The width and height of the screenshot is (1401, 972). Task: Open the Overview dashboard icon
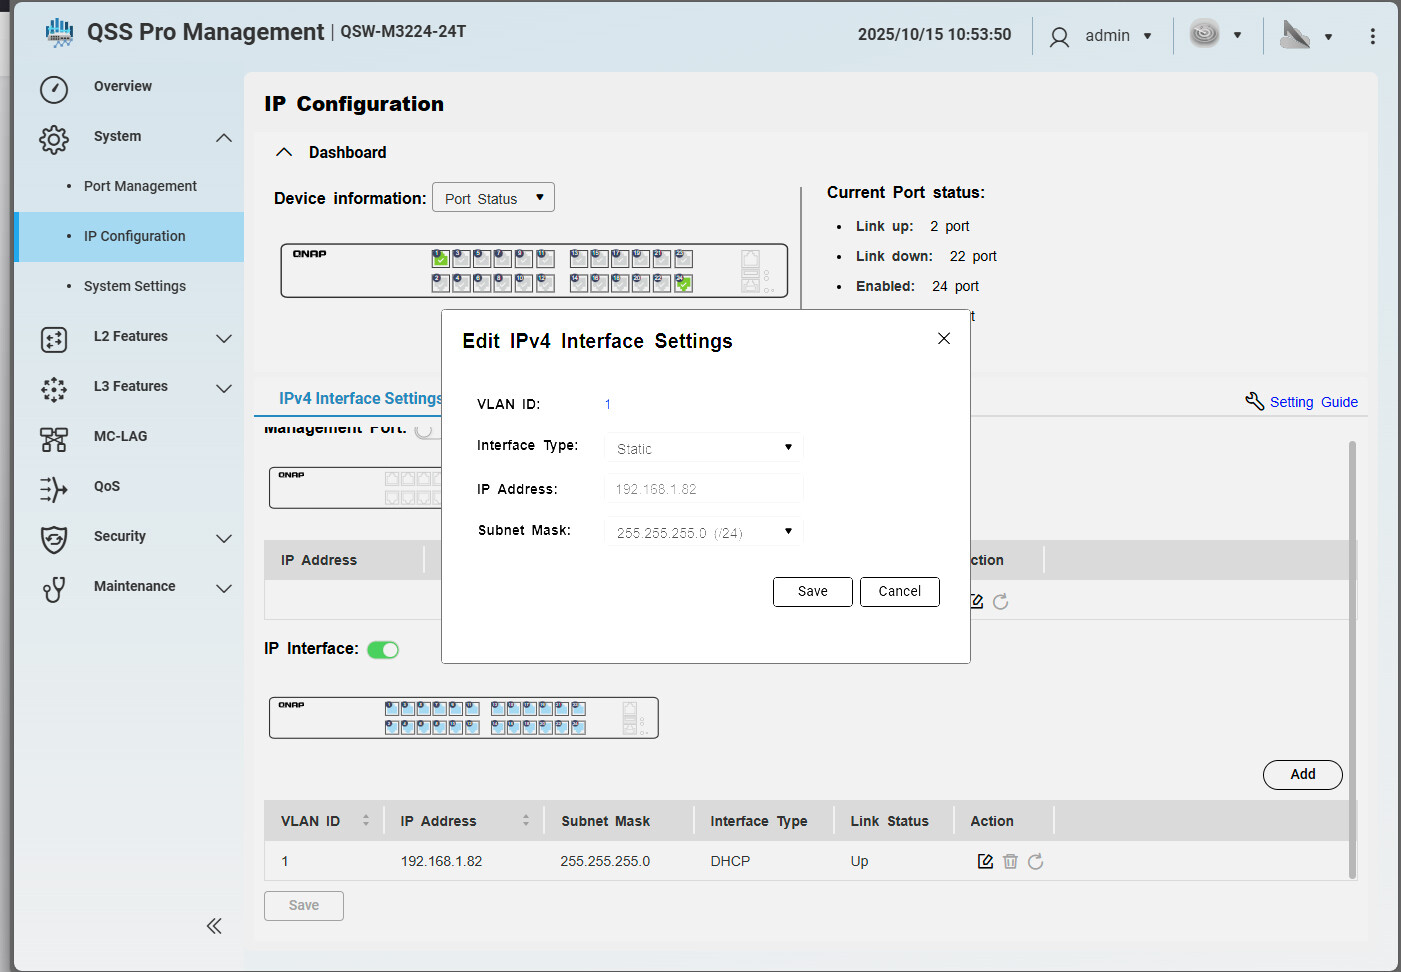54,89
